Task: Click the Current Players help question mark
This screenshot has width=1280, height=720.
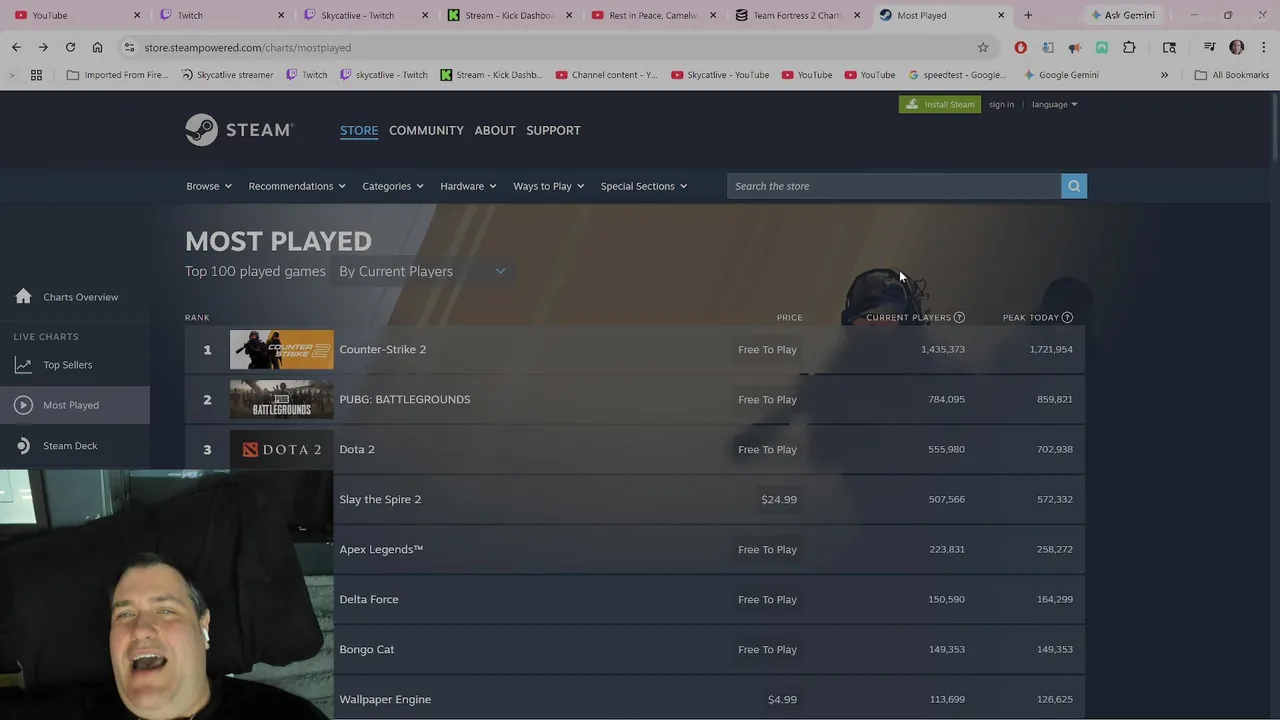Action: (959, 317)
